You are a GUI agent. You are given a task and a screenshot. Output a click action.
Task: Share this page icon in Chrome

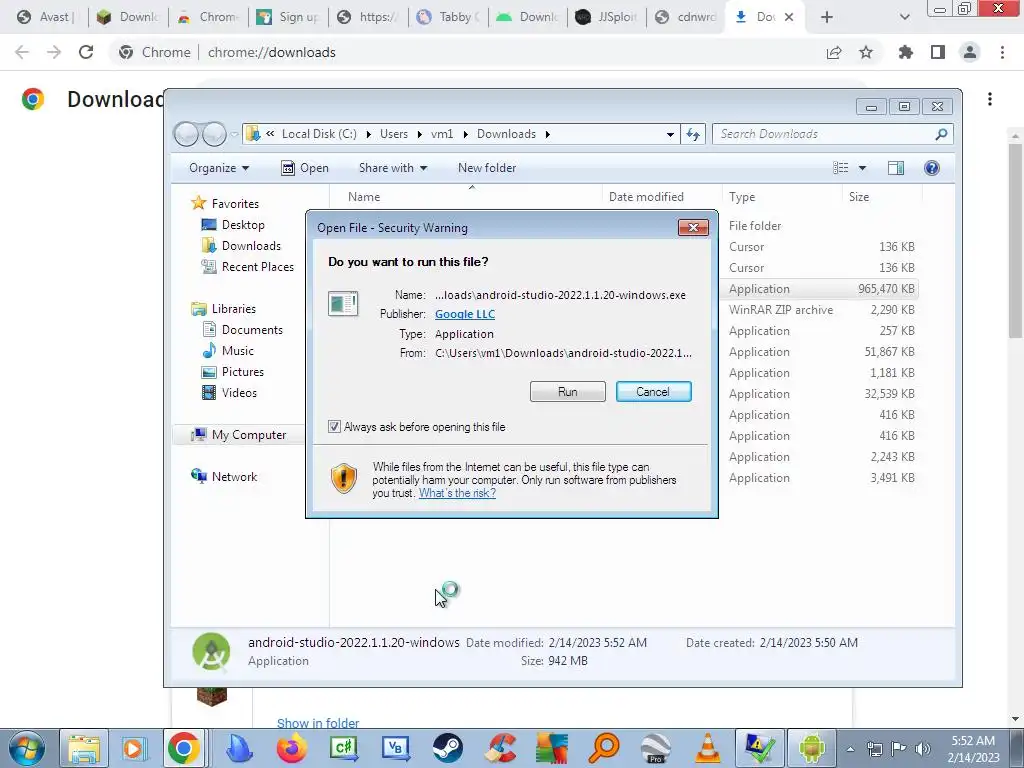coord(834,52)
